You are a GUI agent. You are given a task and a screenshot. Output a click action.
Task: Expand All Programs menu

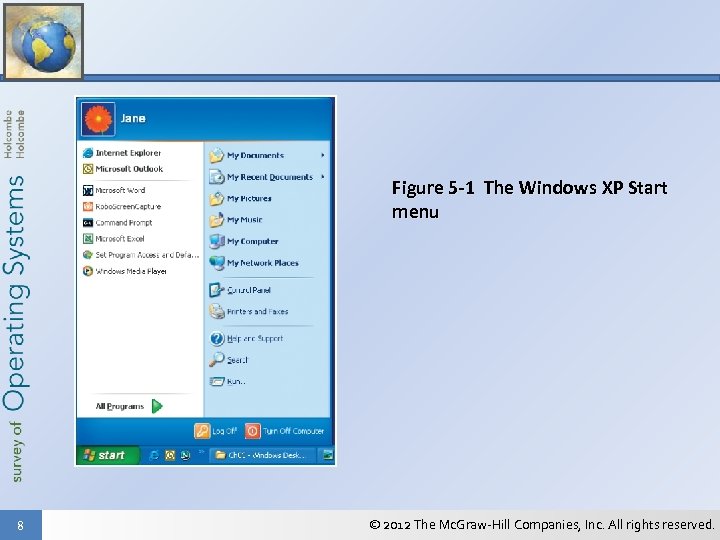(x=129, y=406)
